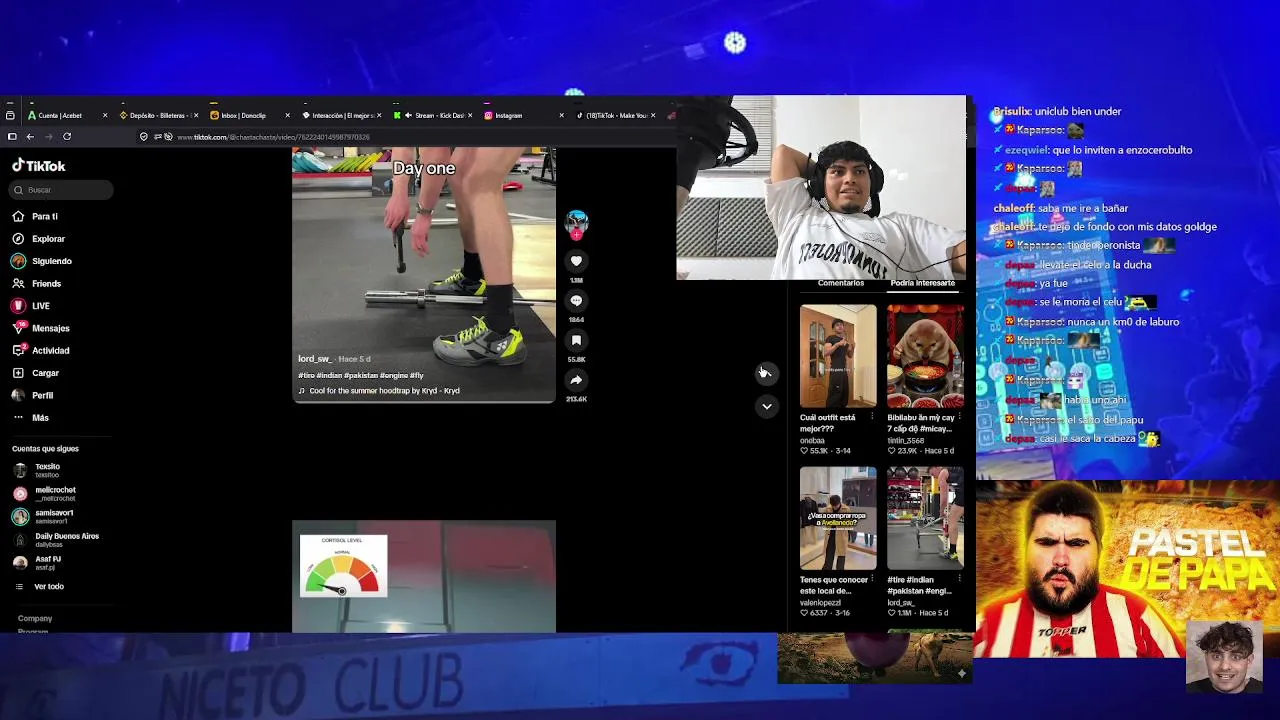Click the tiktok.com address bar URL

point(273,137)
